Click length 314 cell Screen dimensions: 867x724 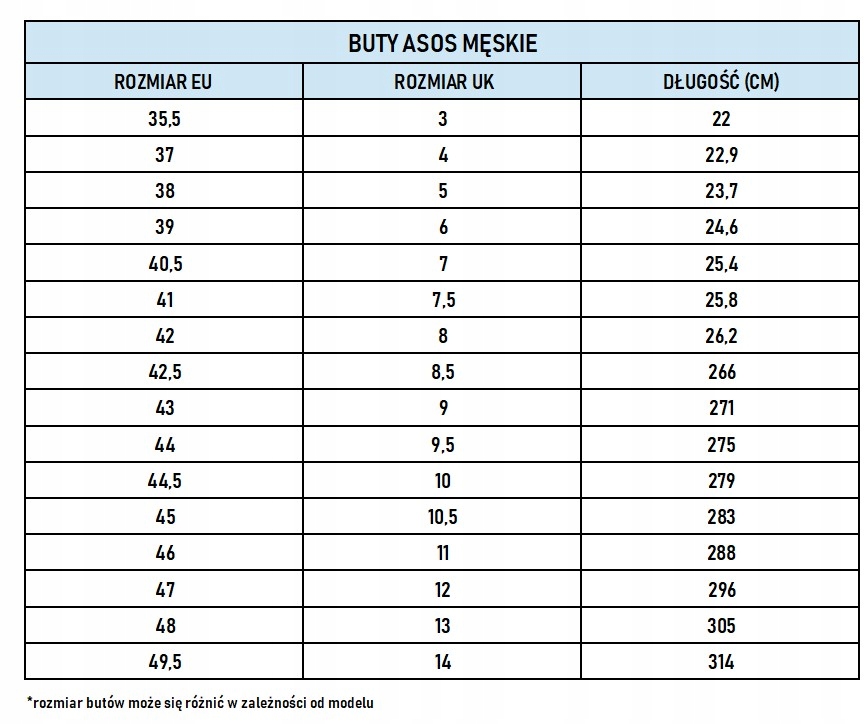click(x=720, y=662)
